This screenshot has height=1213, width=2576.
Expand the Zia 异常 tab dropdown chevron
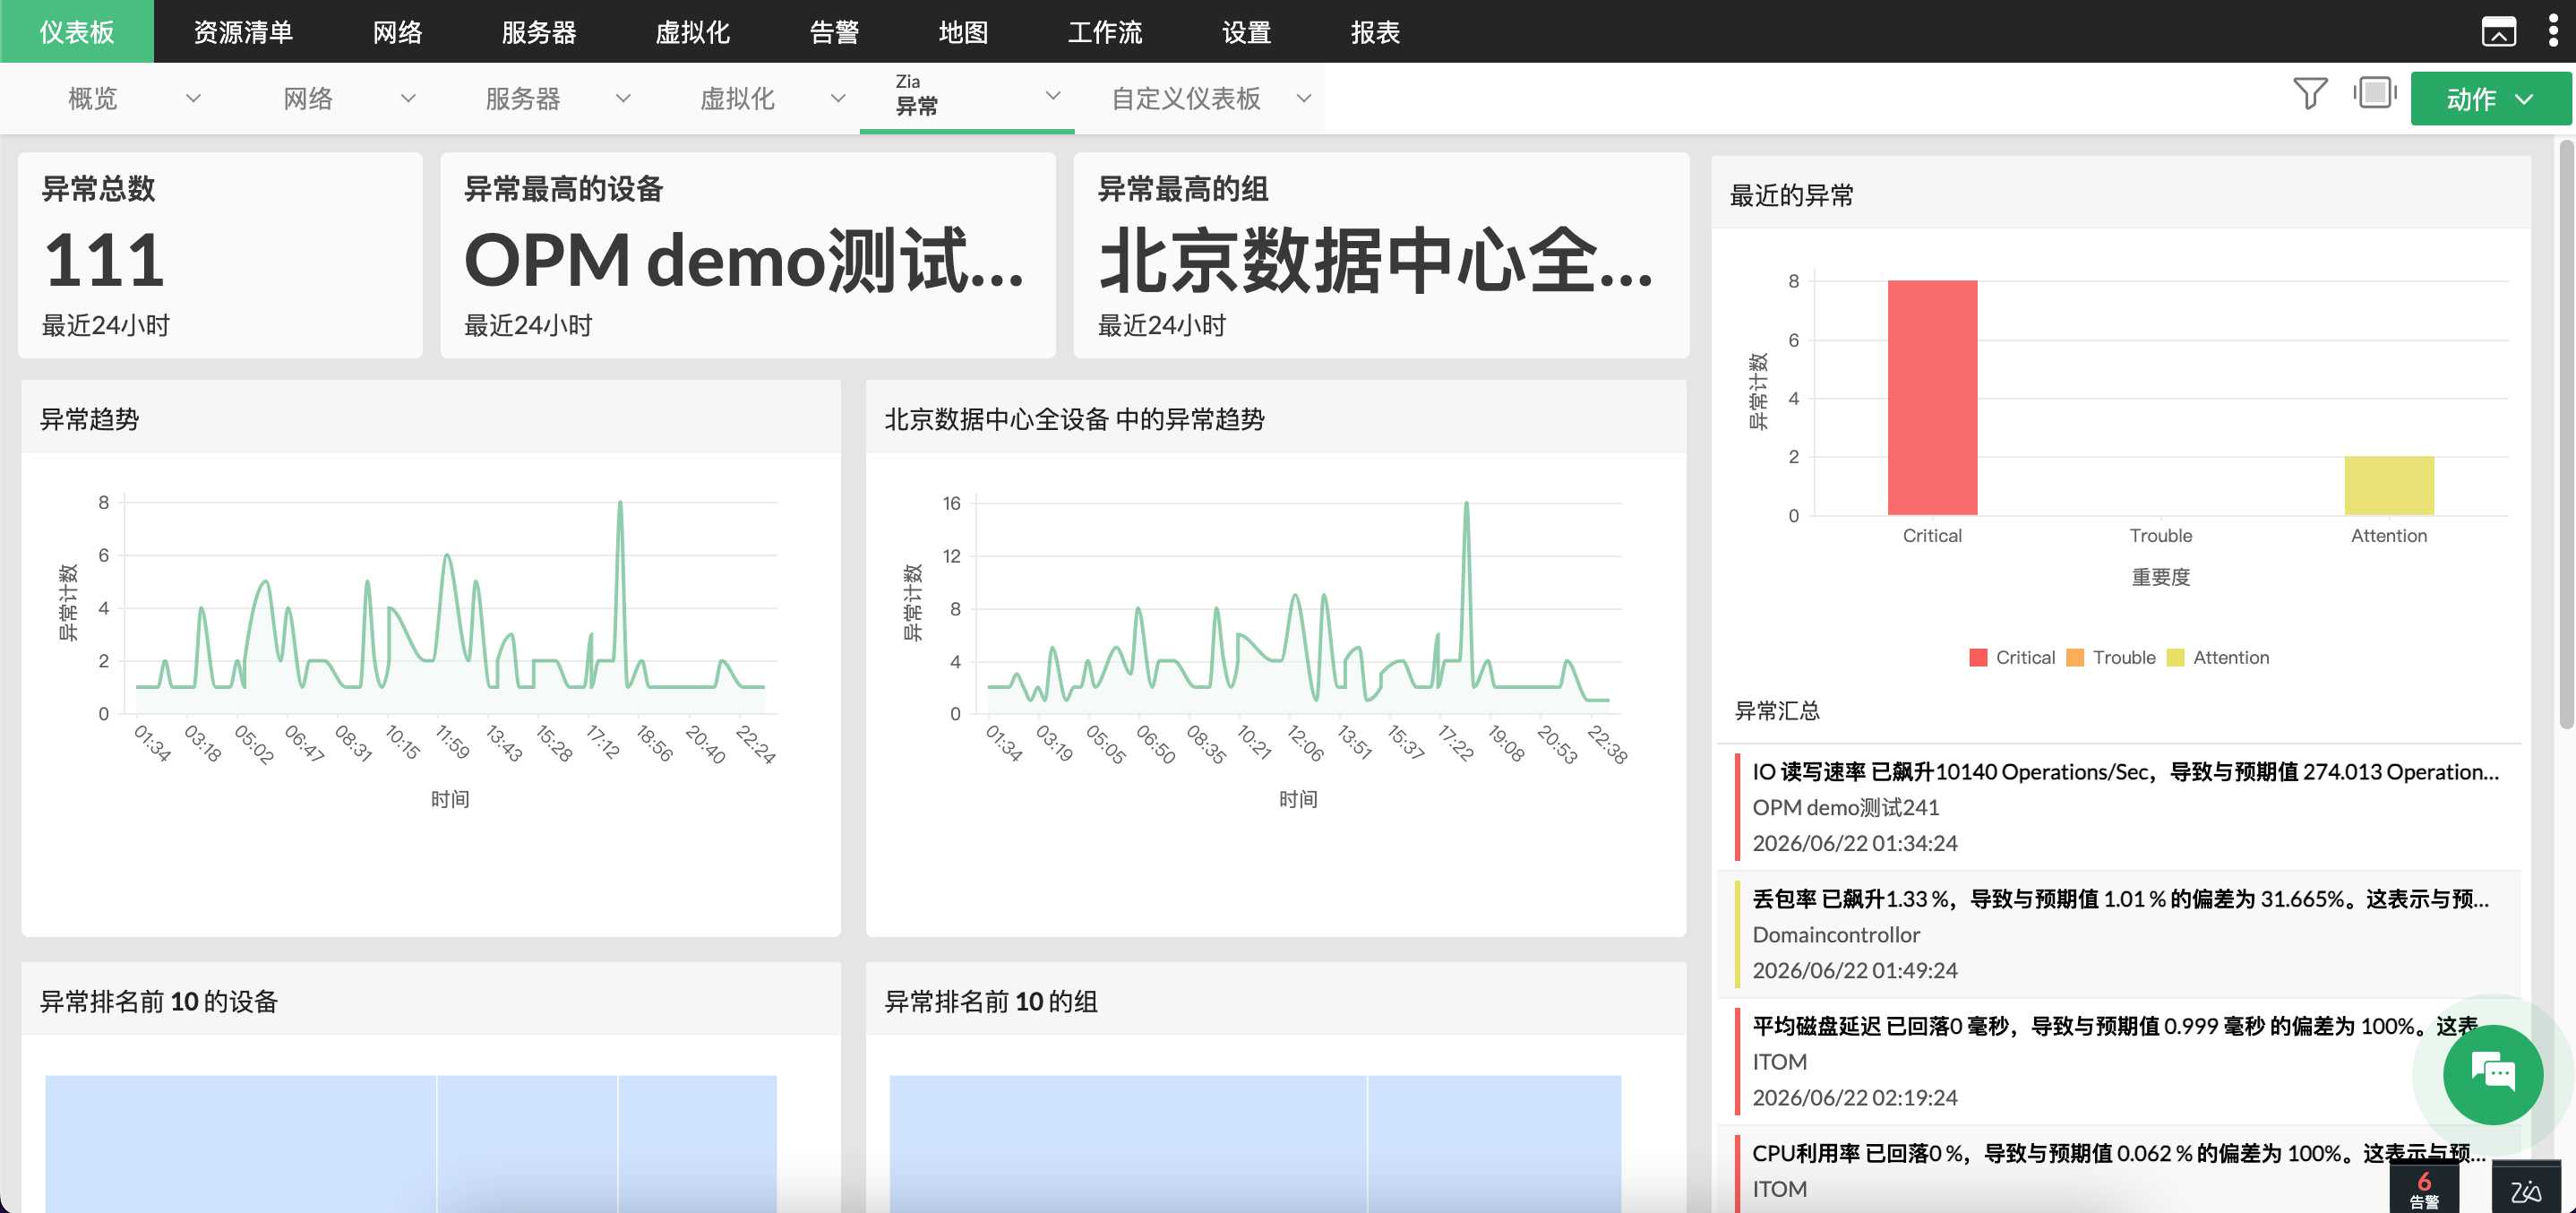coord(1053,95)
